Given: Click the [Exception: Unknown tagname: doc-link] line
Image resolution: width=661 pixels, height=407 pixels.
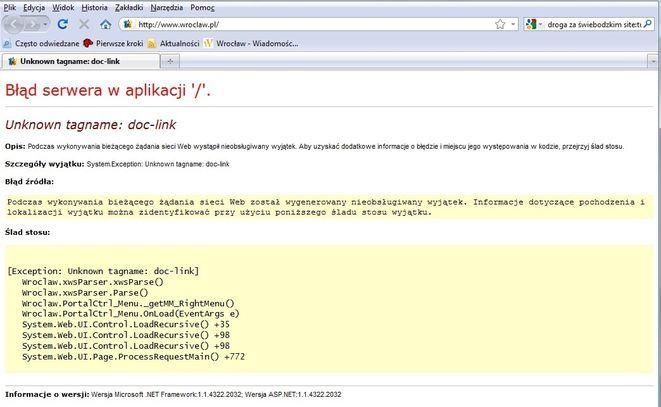Looking at the screenshot, I should coord(103,271).
